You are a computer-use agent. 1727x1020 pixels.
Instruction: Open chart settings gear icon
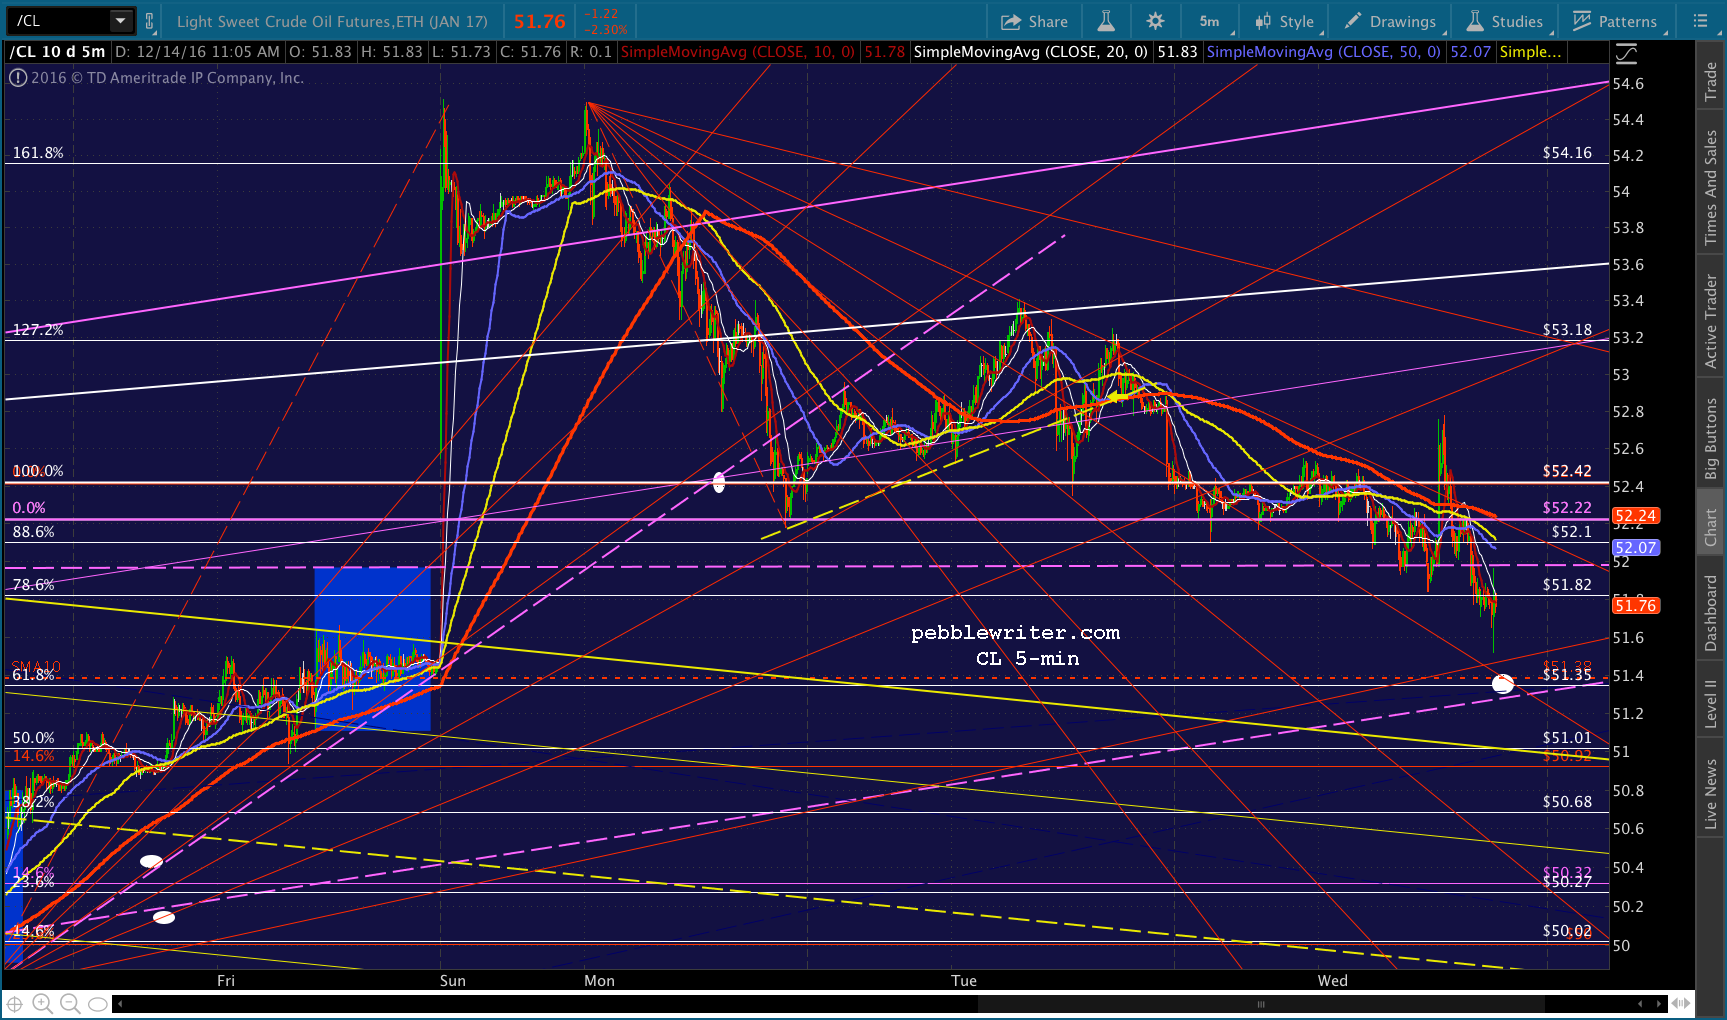pos(1156,21)
